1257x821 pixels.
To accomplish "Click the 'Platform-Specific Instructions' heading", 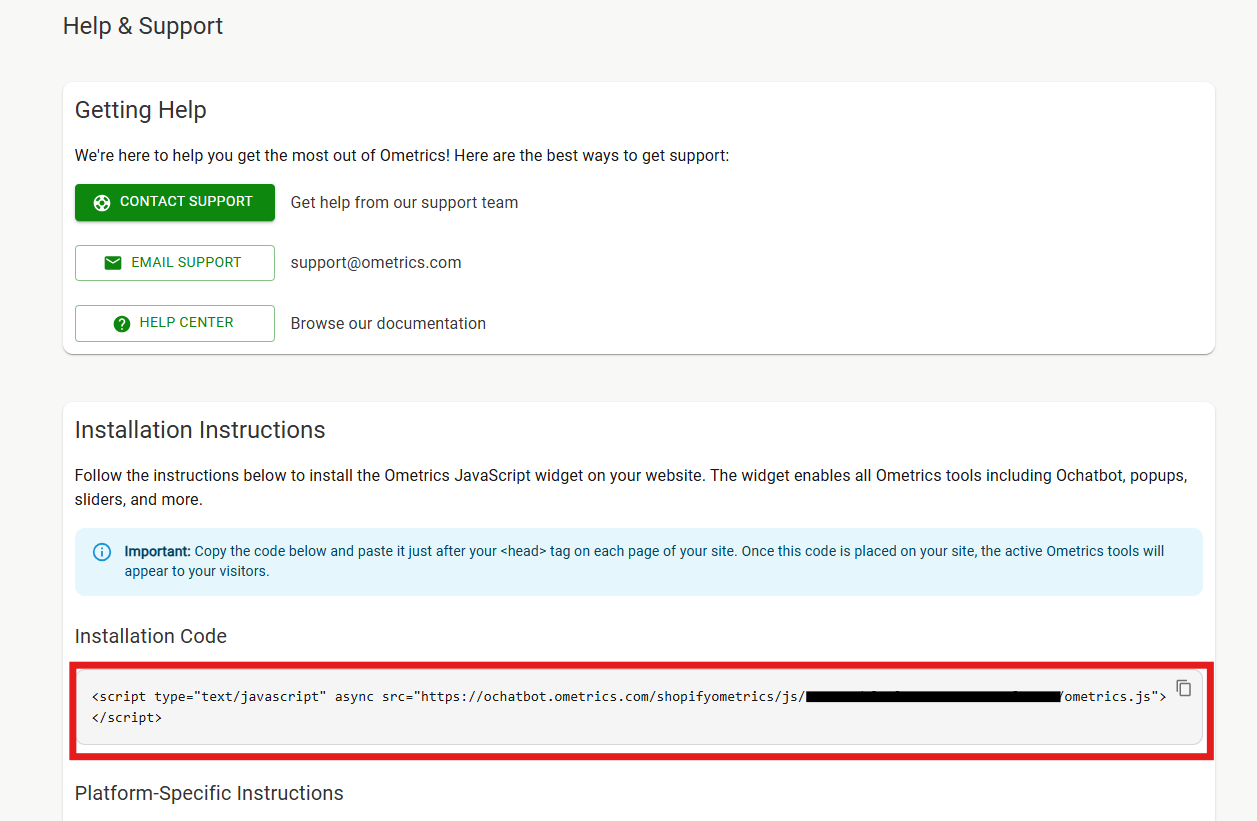I will click(209, 793).
